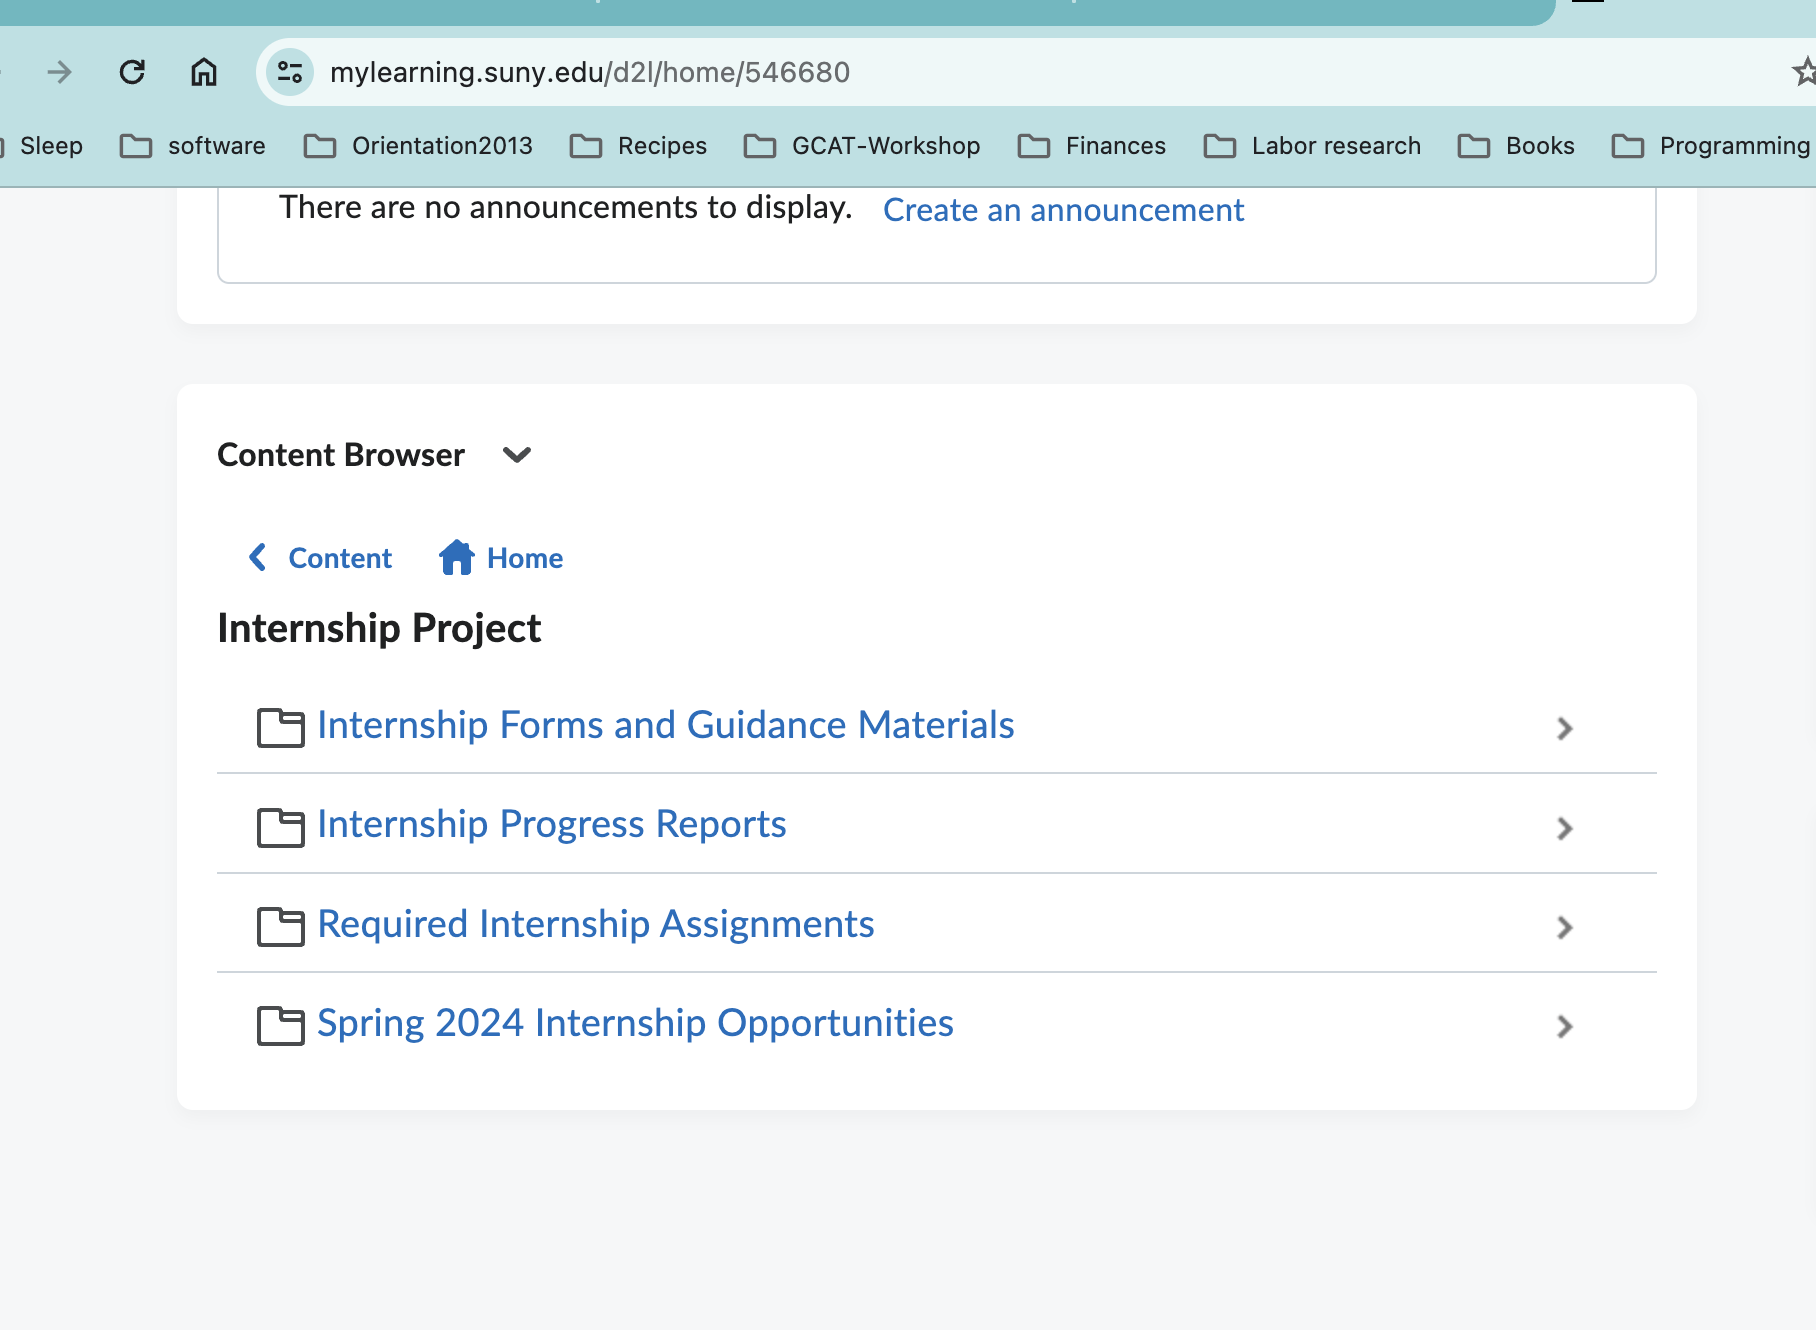The image size is (1816, 1330).
Task: Open the software bookmark folder
Action: coord(193,146)
